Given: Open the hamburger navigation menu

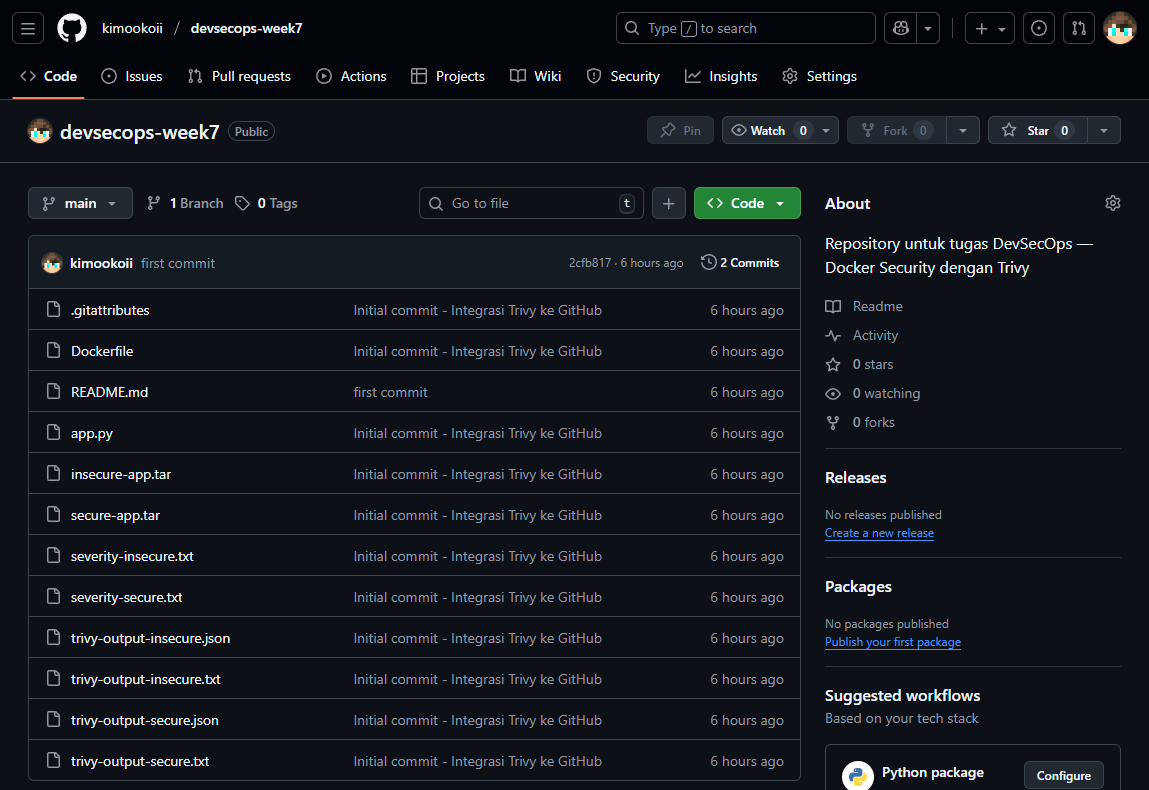Looking at the screenshot, I should tap(28, 28).
